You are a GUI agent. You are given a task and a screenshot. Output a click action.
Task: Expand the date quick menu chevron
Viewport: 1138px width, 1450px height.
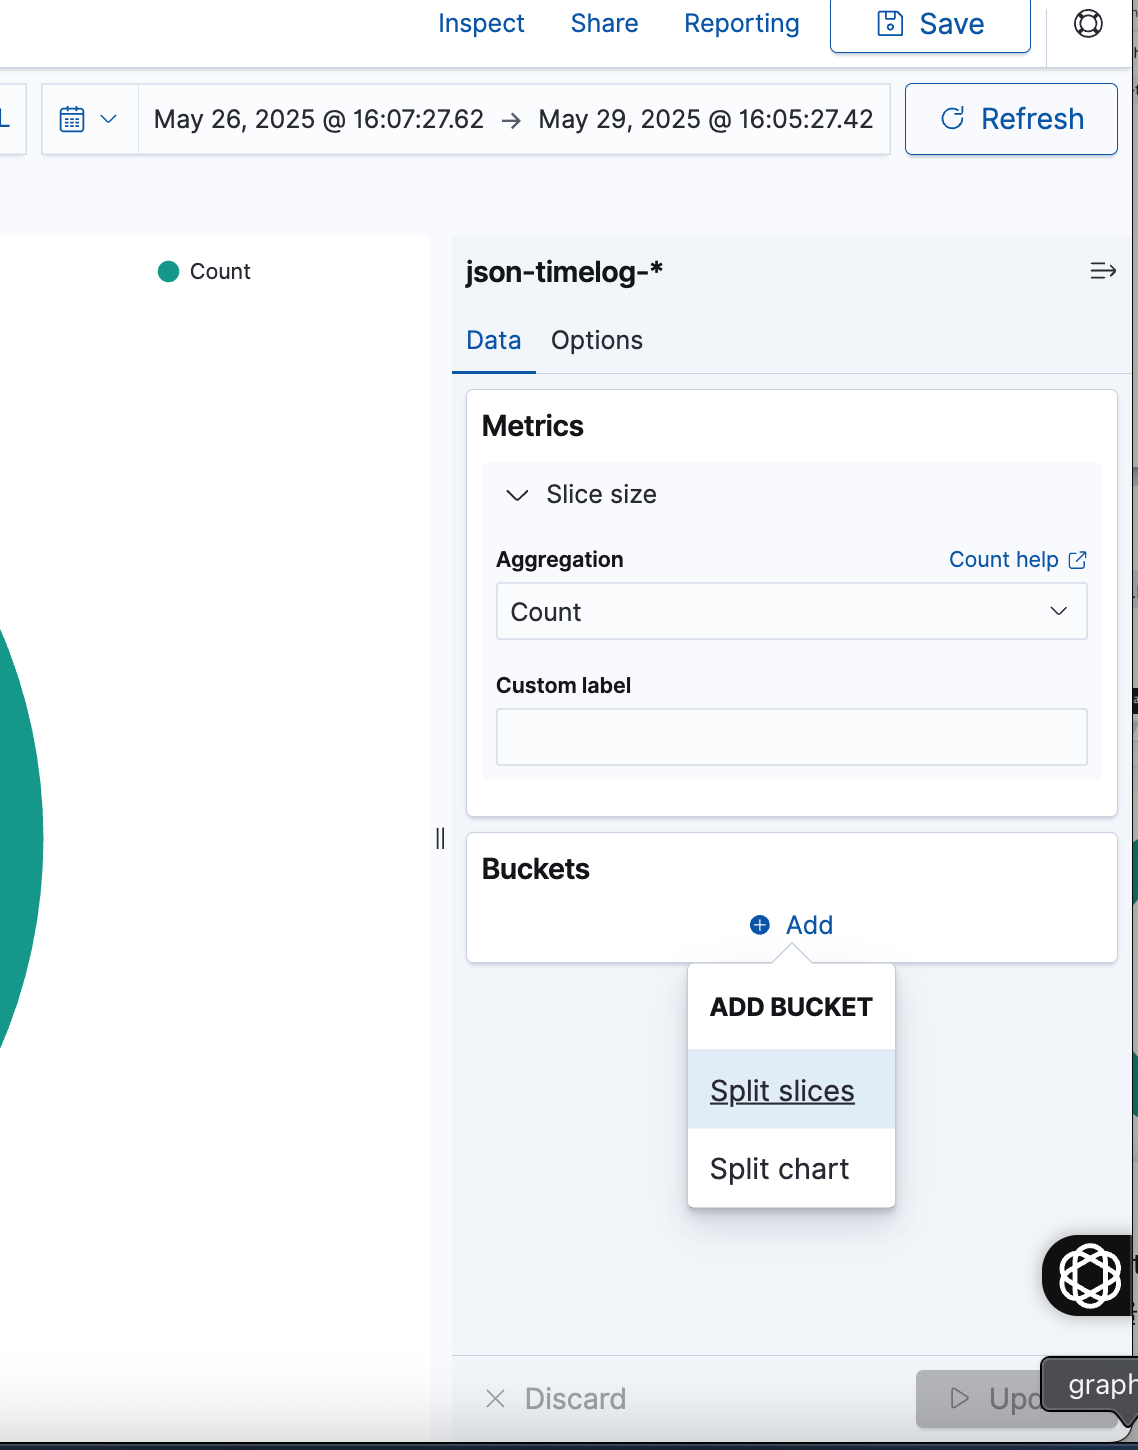click(109, 119)
